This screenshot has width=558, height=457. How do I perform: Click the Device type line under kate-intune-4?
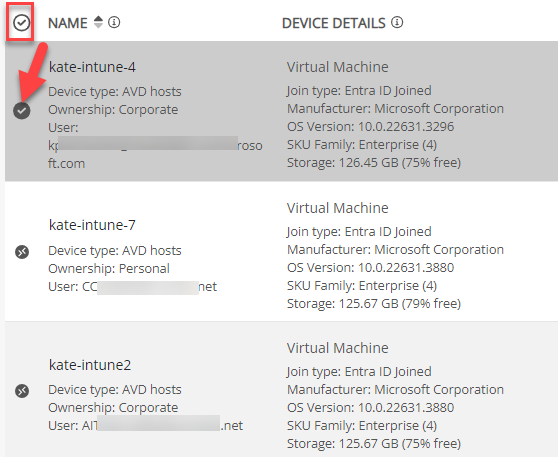click(115, 91)
